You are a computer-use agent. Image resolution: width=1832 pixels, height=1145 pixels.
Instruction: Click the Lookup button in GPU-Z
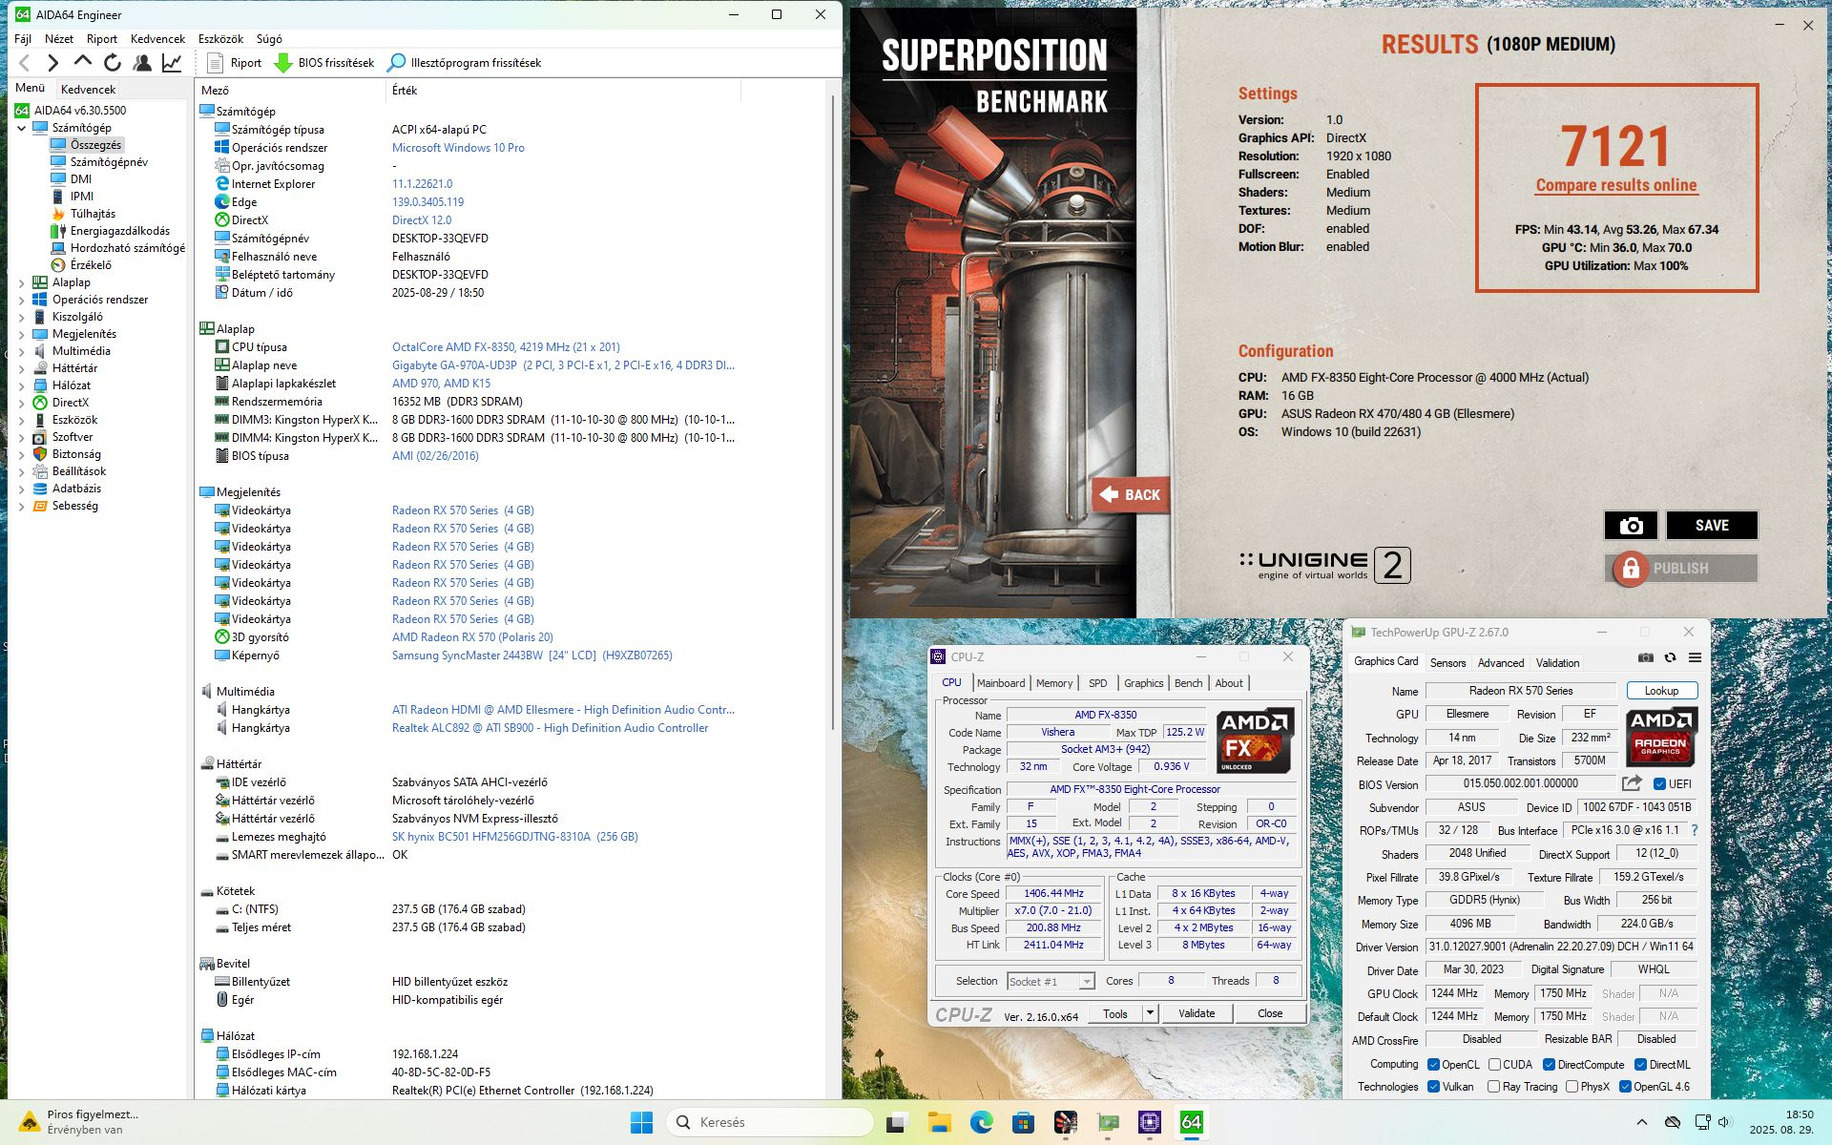pyautogui.click(x=1661, y=691)
